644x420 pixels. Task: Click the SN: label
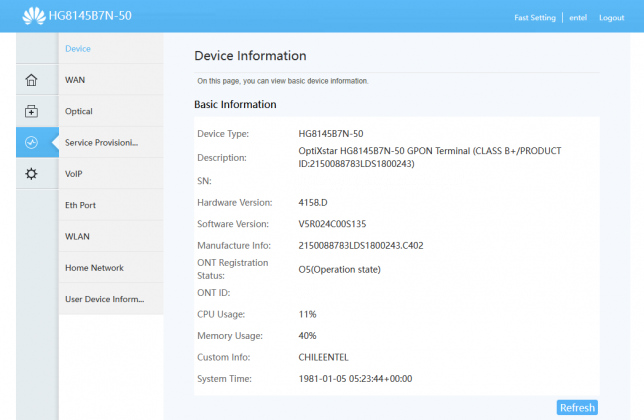(204, 181)
